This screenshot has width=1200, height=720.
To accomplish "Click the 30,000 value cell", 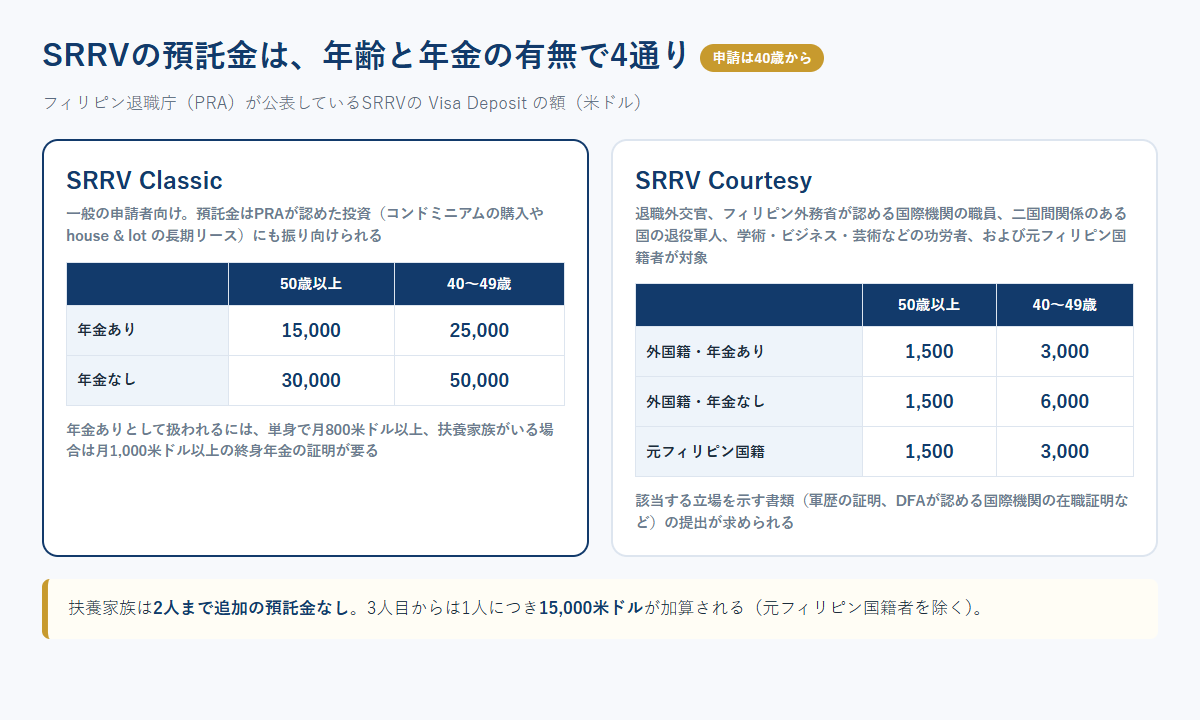I will coord(311,380).
